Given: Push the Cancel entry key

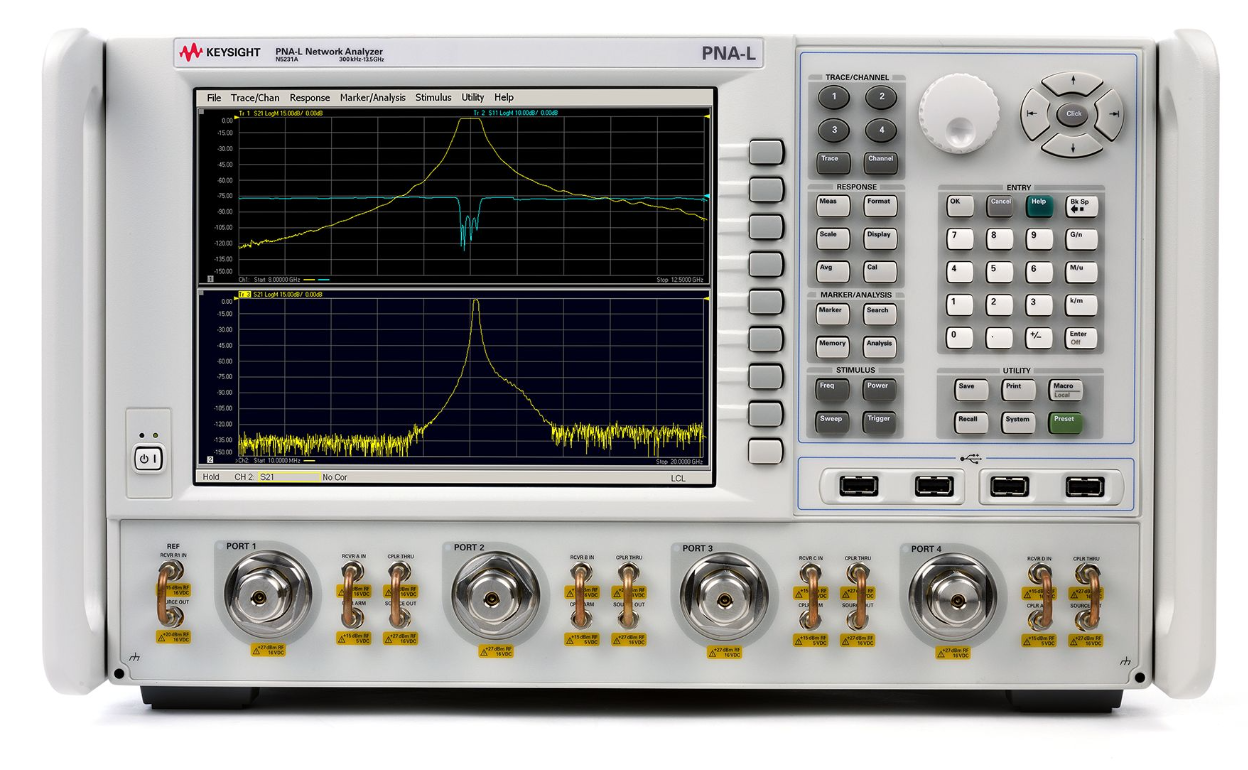Looking at the screenshot, I should [1000, 206].
